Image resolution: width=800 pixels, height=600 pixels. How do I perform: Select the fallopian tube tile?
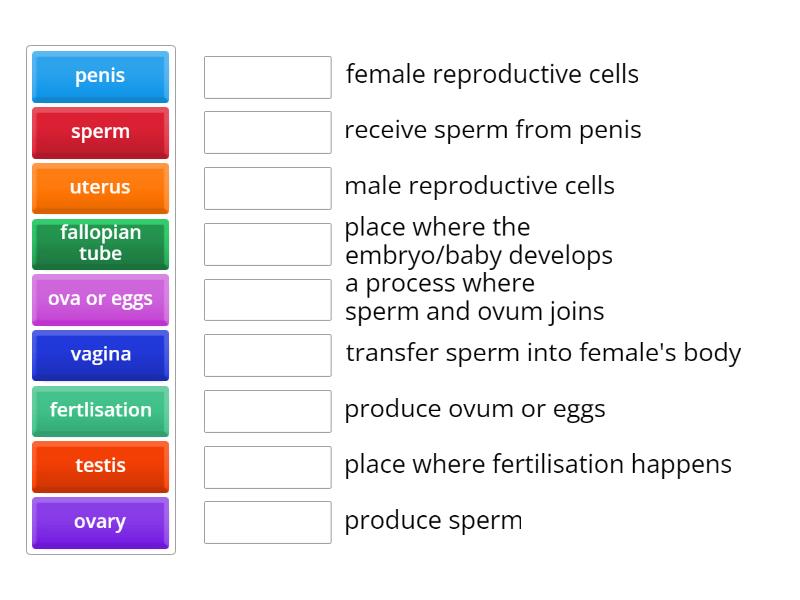(100, 244)
